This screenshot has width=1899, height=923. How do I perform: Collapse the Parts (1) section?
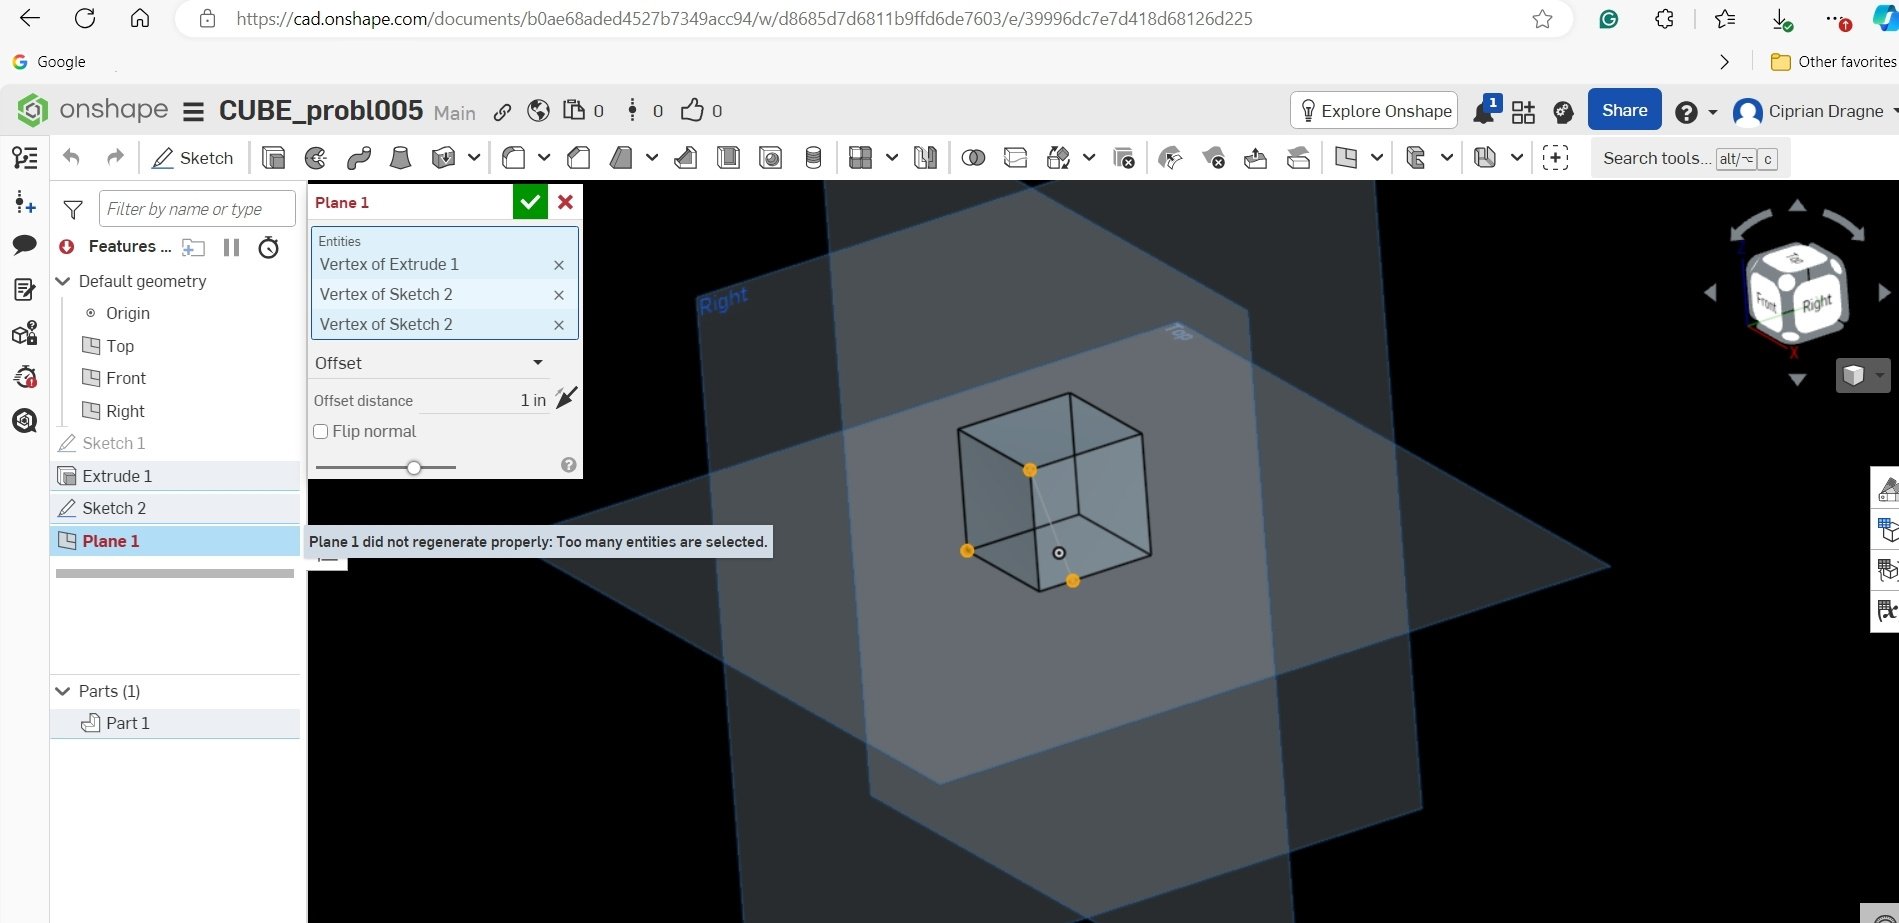pyautogui.click(x=63, y=691)
